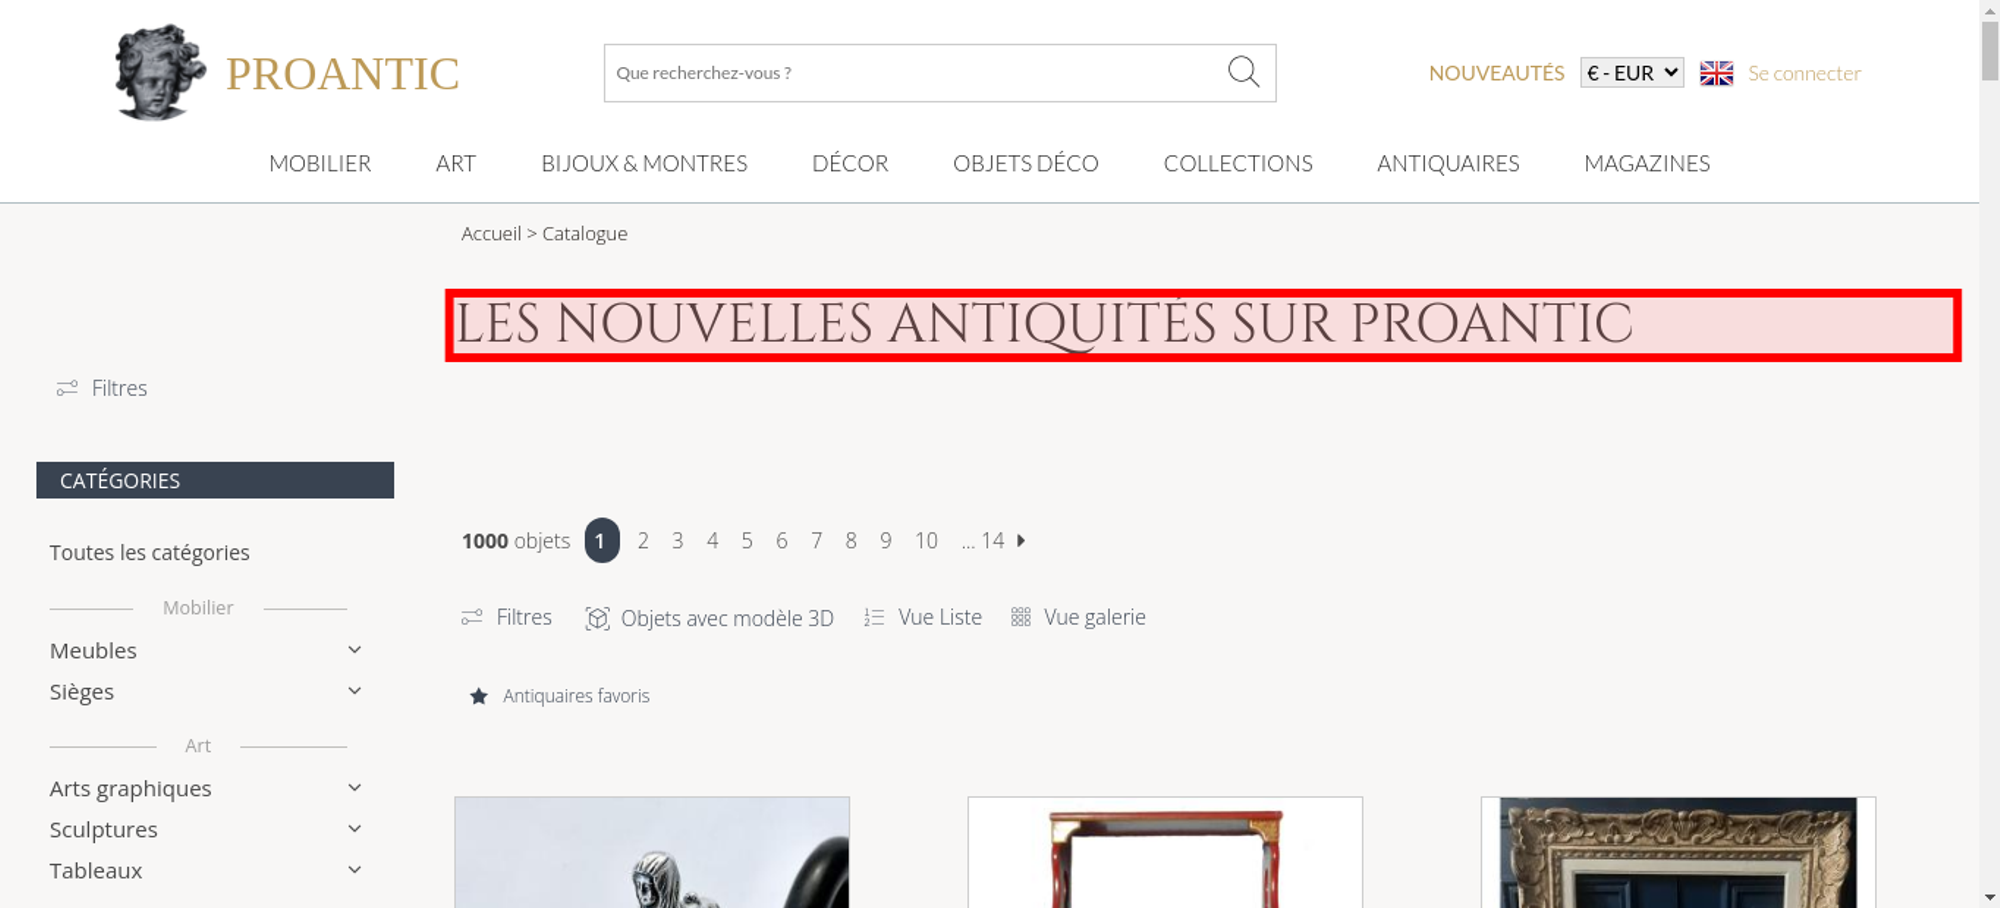Switch to Vue Liste view

click(x=923, y=617)
